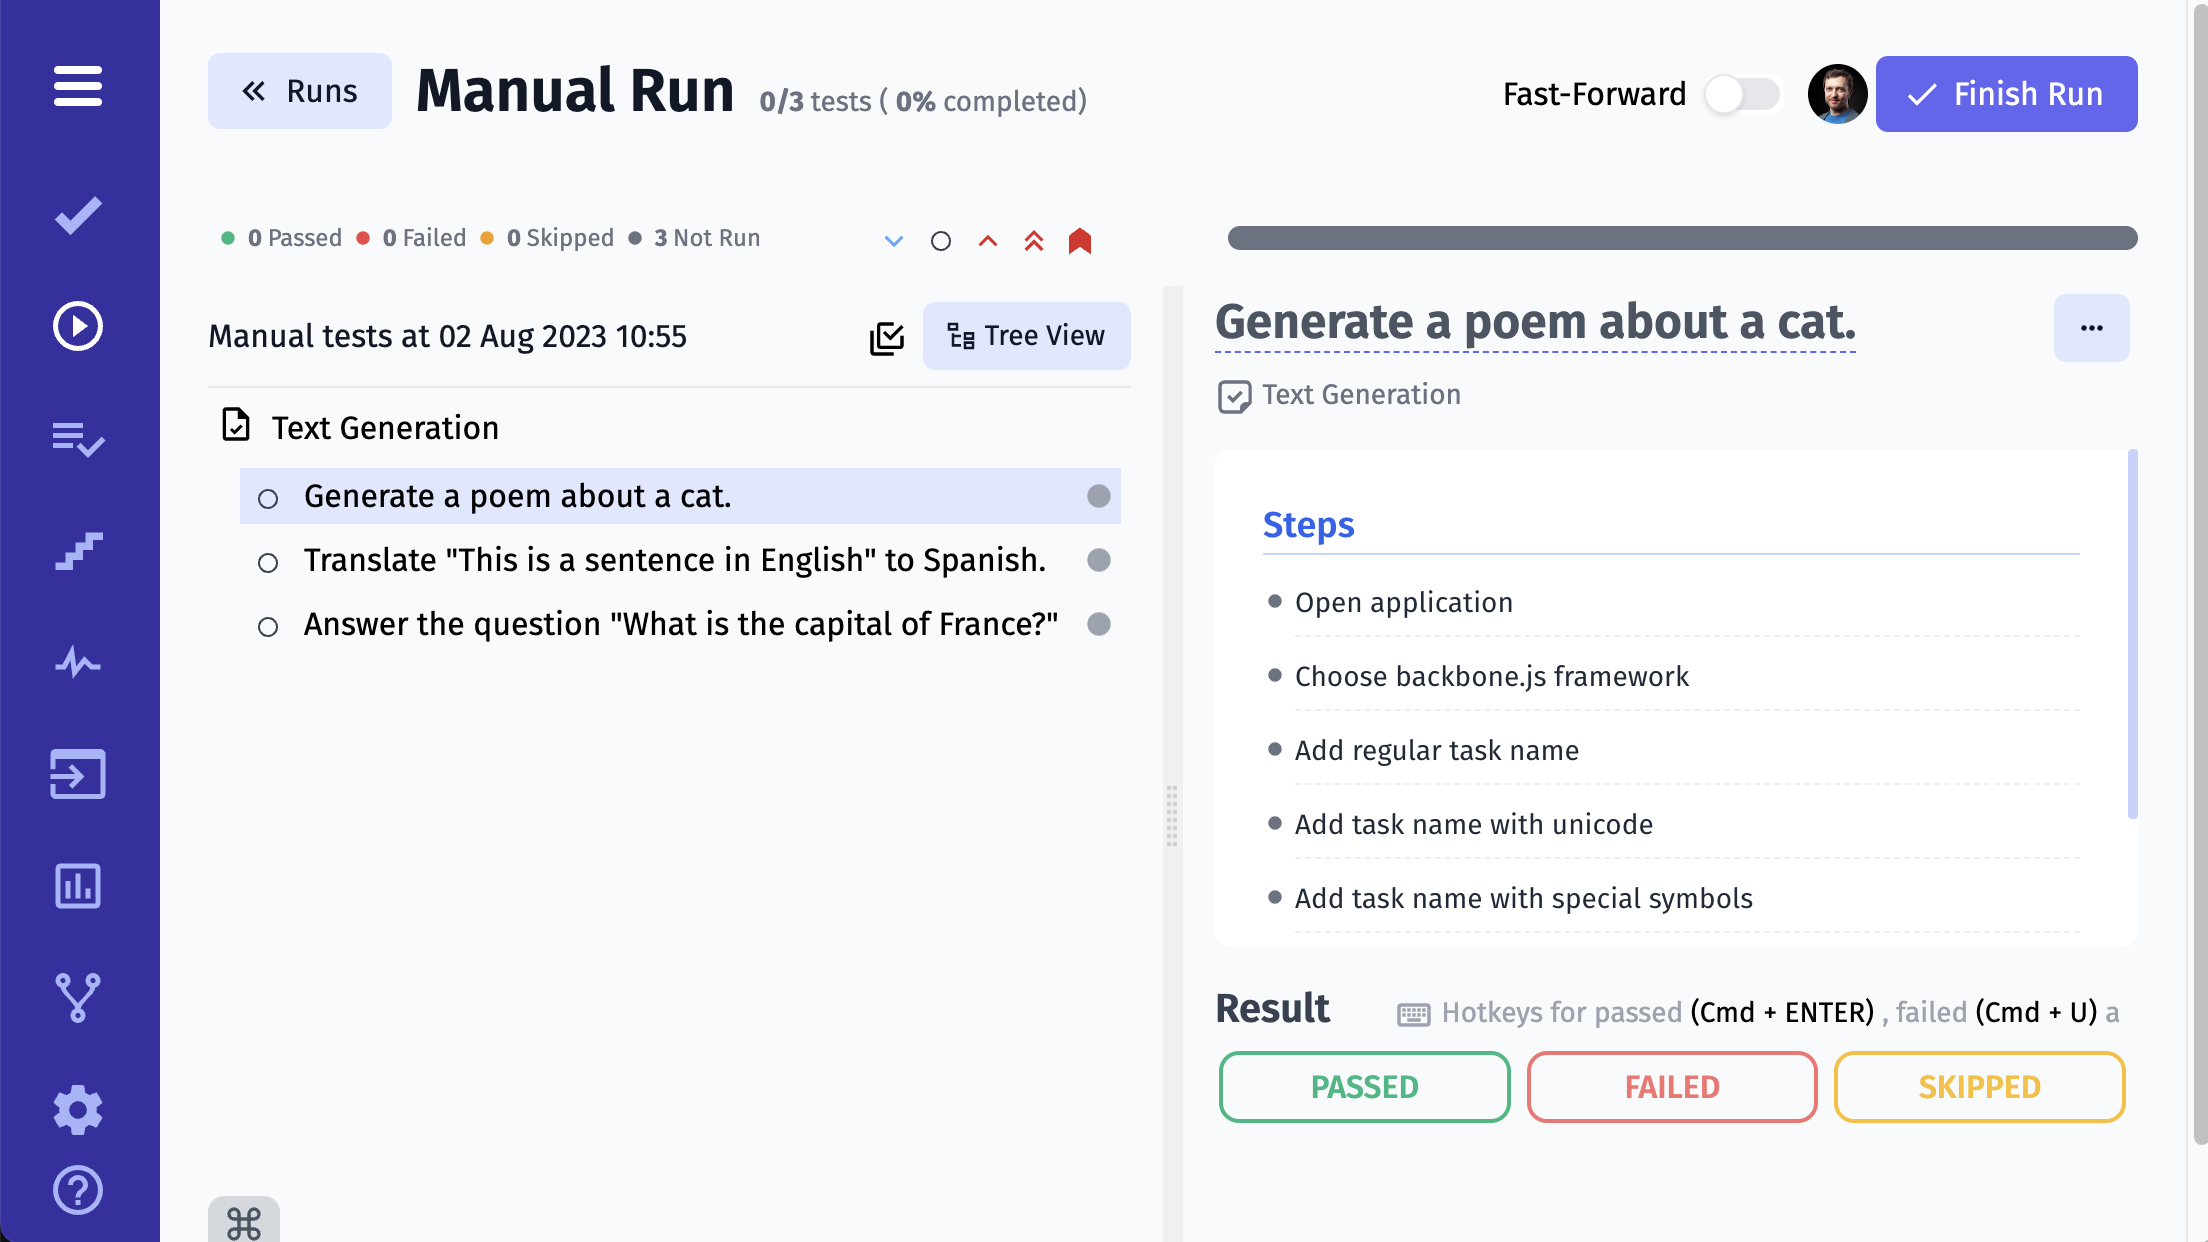The width and height of the screenshot is (2208, 1242).
Task: Click the filter chevron dropdown arrow
Action: [895, 240]
